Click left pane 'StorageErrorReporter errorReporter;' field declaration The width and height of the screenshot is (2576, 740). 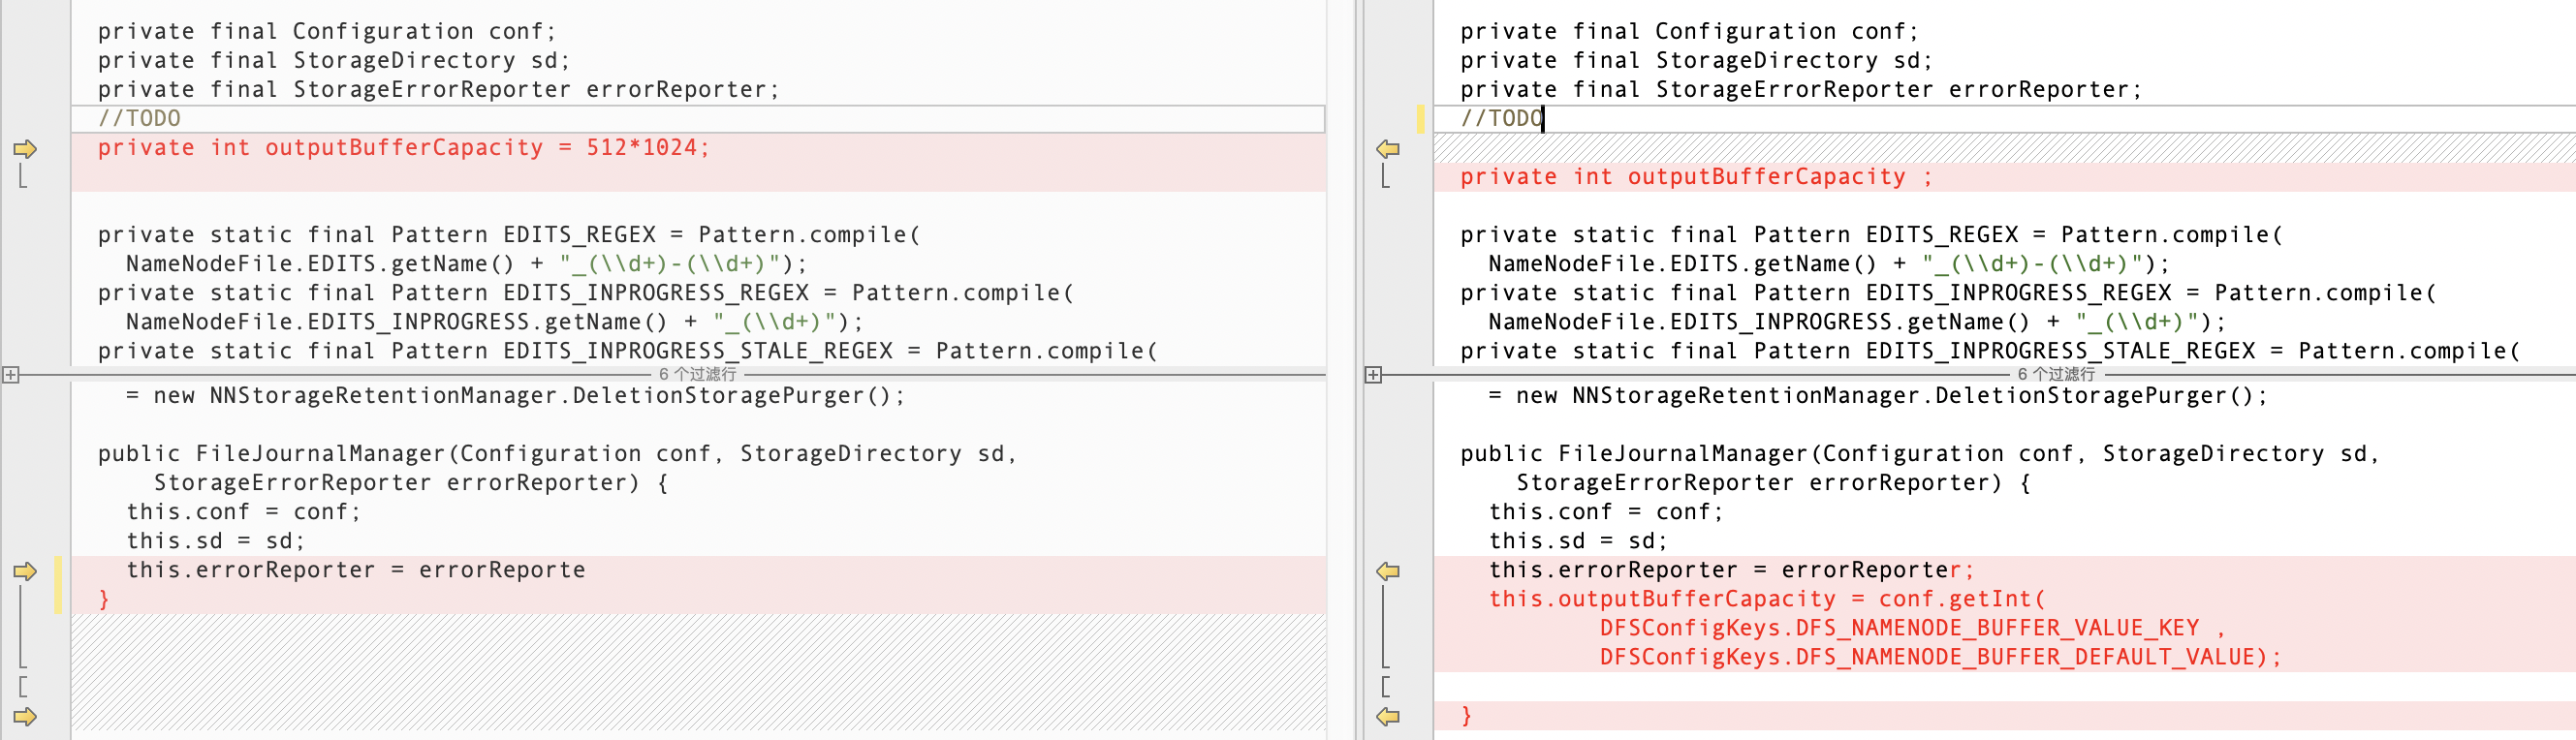(x=438, y=90)
